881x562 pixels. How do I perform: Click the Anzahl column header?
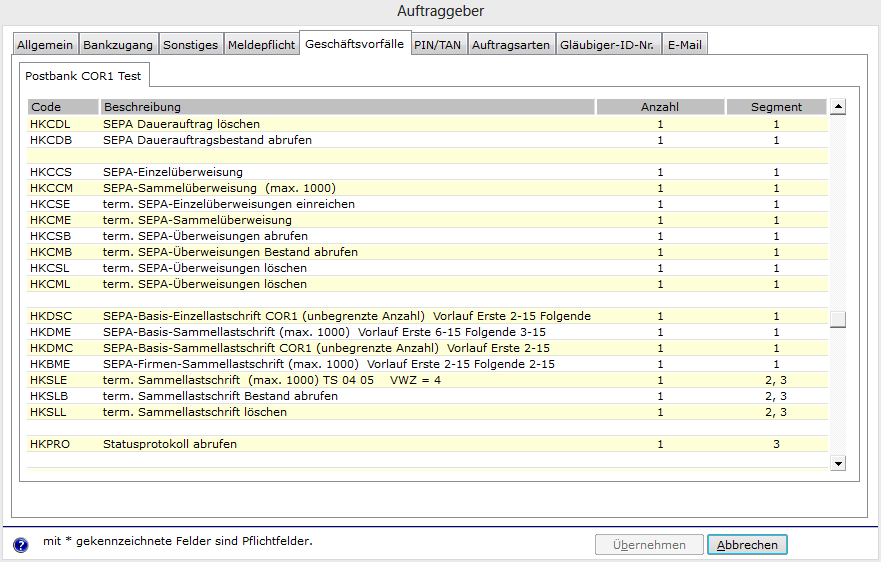(660, 107)
